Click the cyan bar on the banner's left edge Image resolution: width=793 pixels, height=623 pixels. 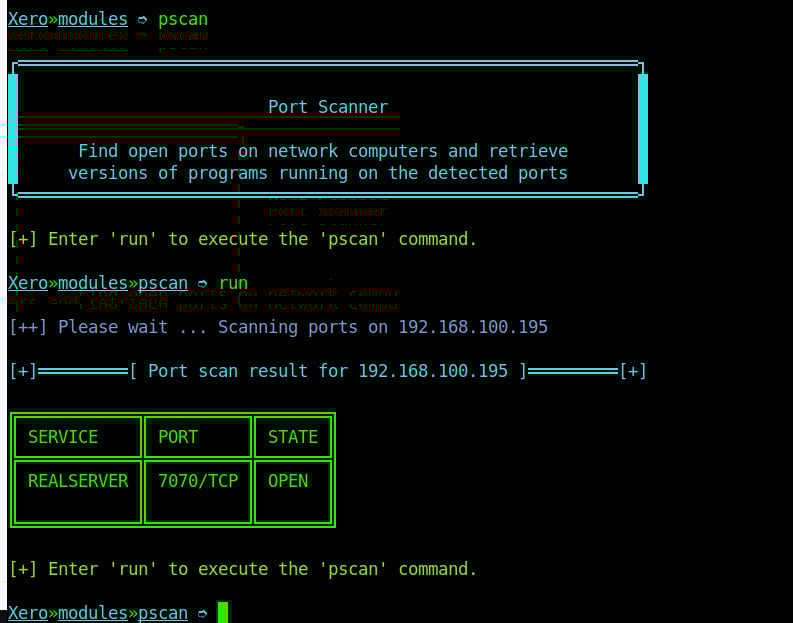13,128
